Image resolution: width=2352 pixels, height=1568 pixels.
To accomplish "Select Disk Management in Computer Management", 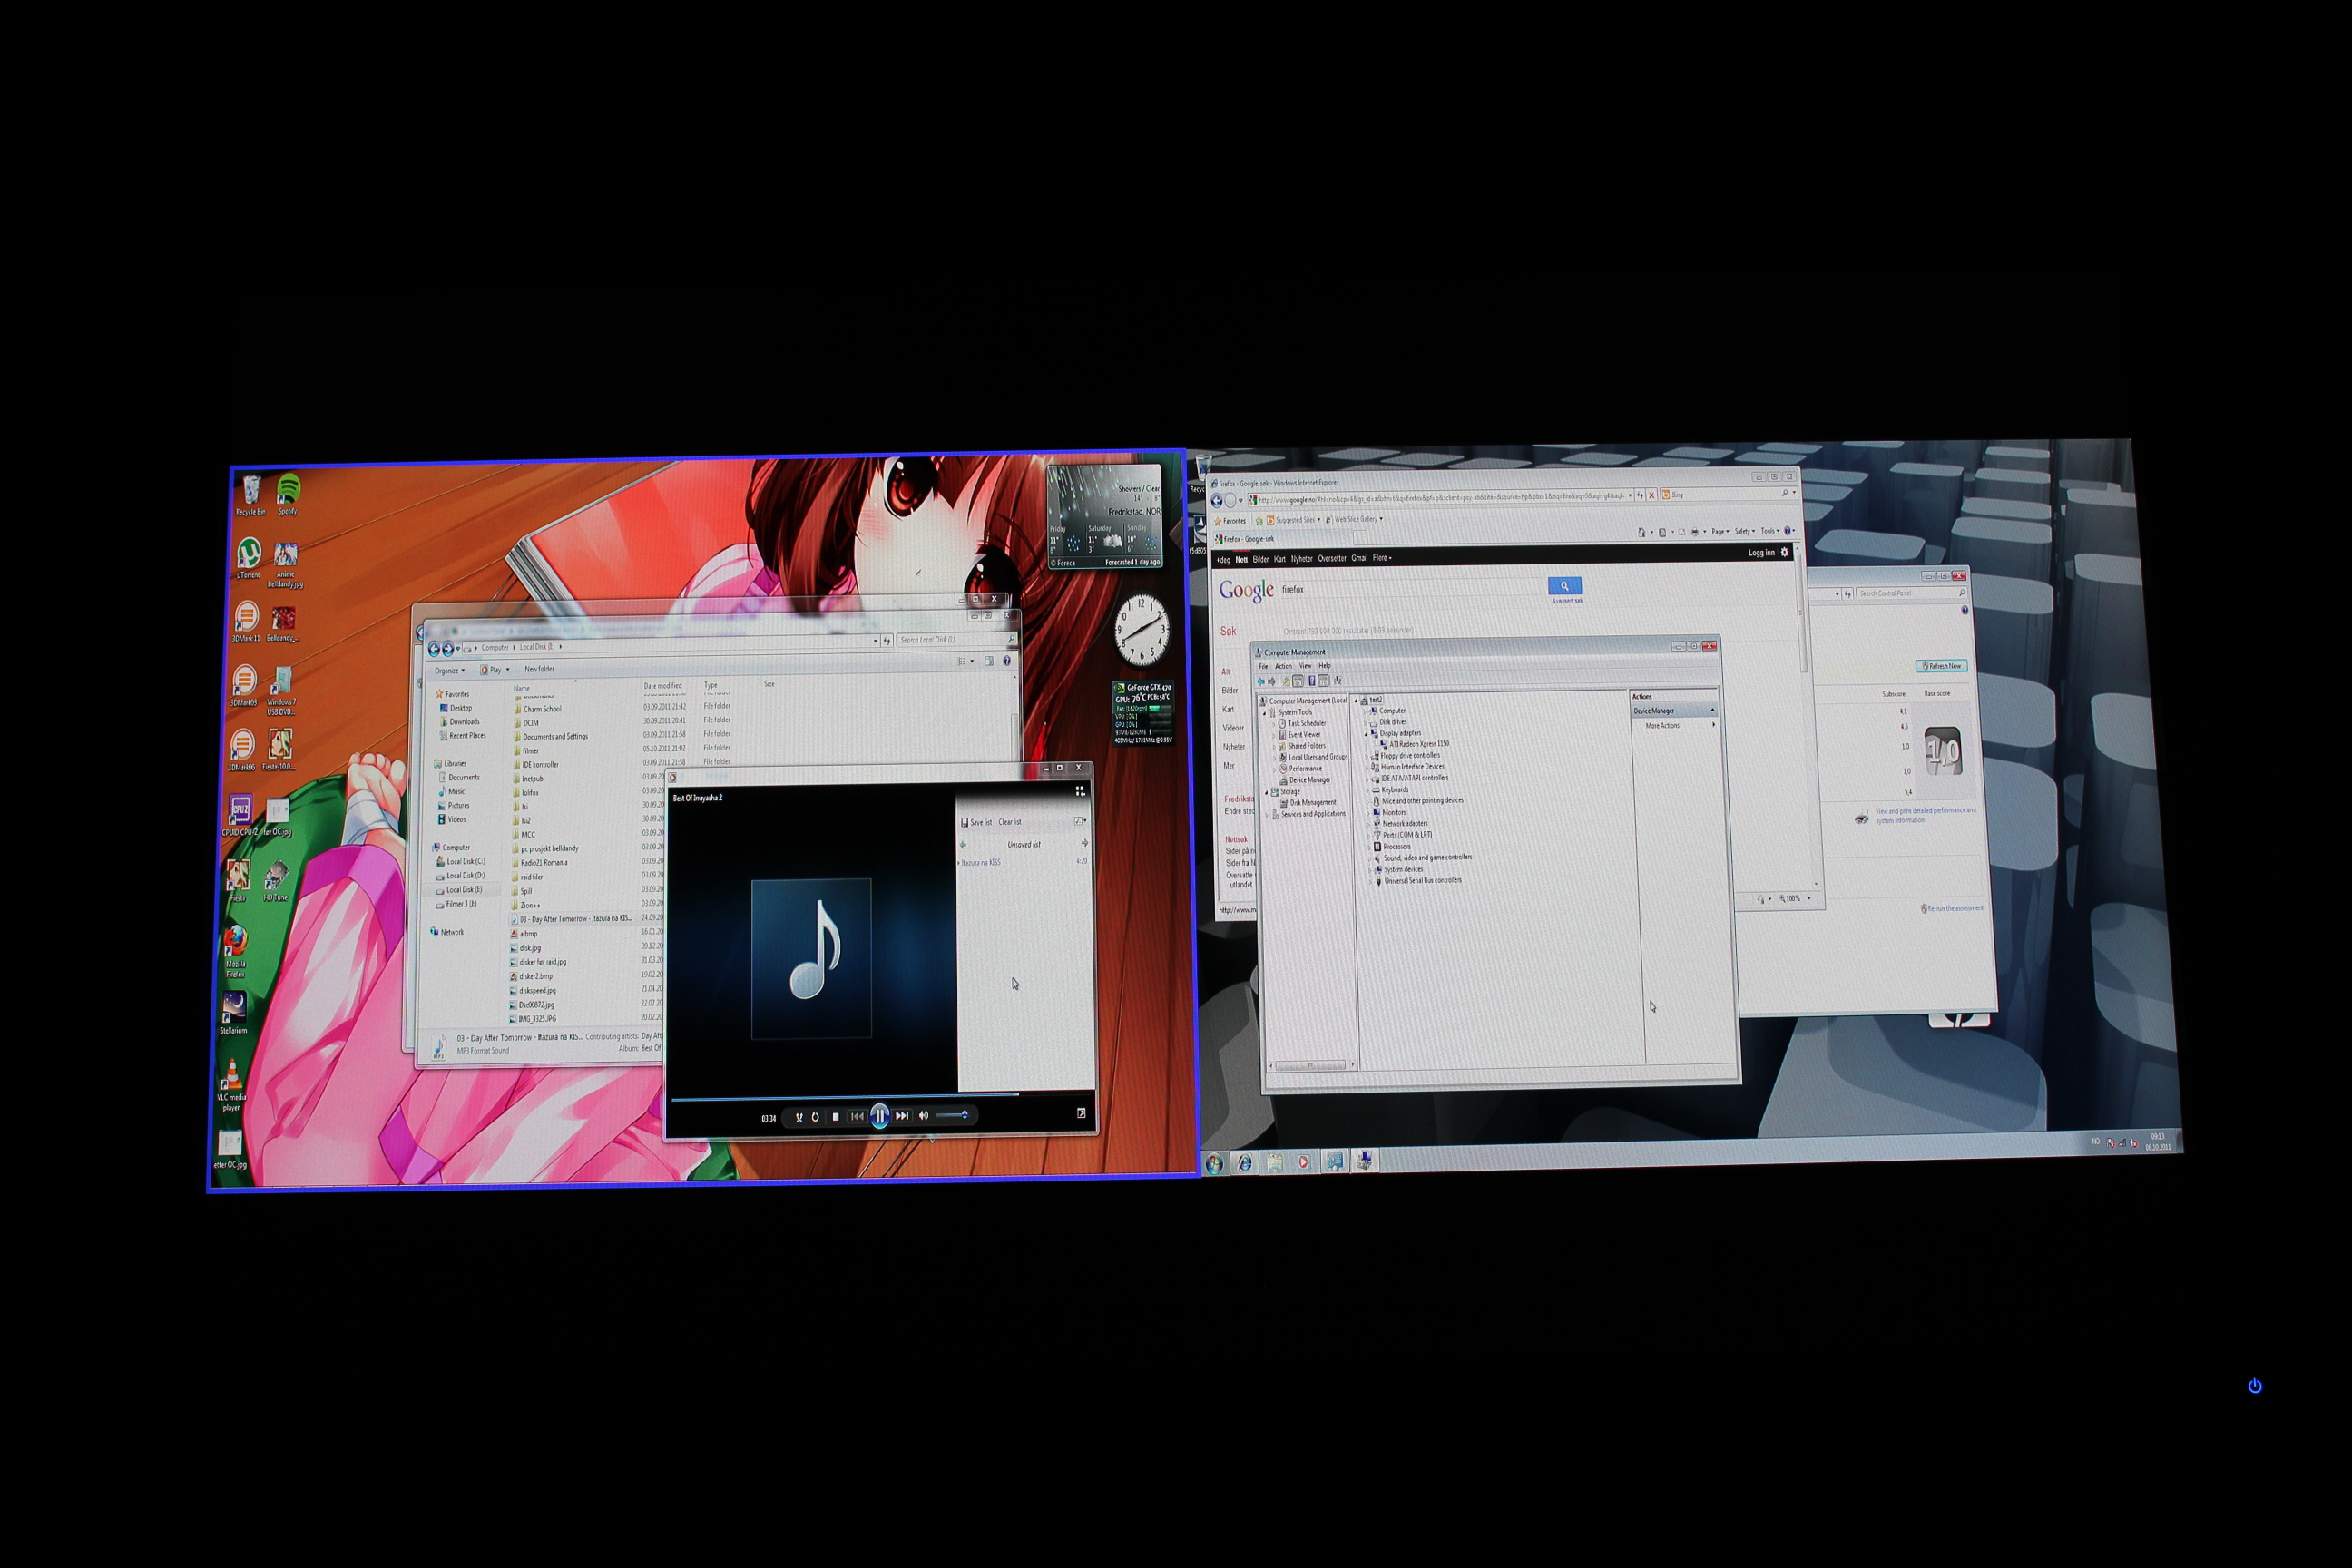I will click(x=1309, y=803).
